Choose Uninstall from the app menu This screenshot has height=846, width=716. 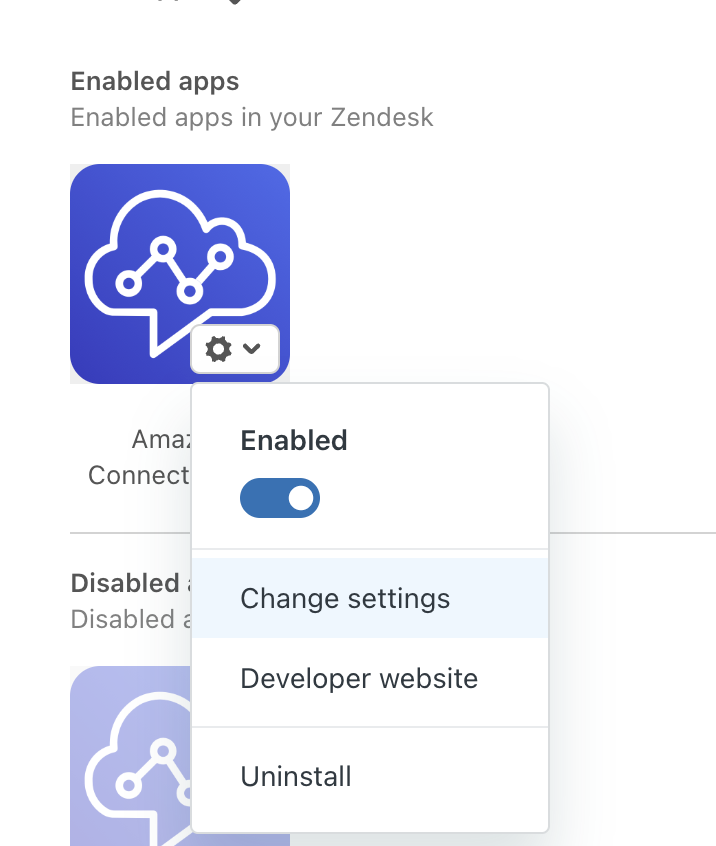(x=296, y=777)
